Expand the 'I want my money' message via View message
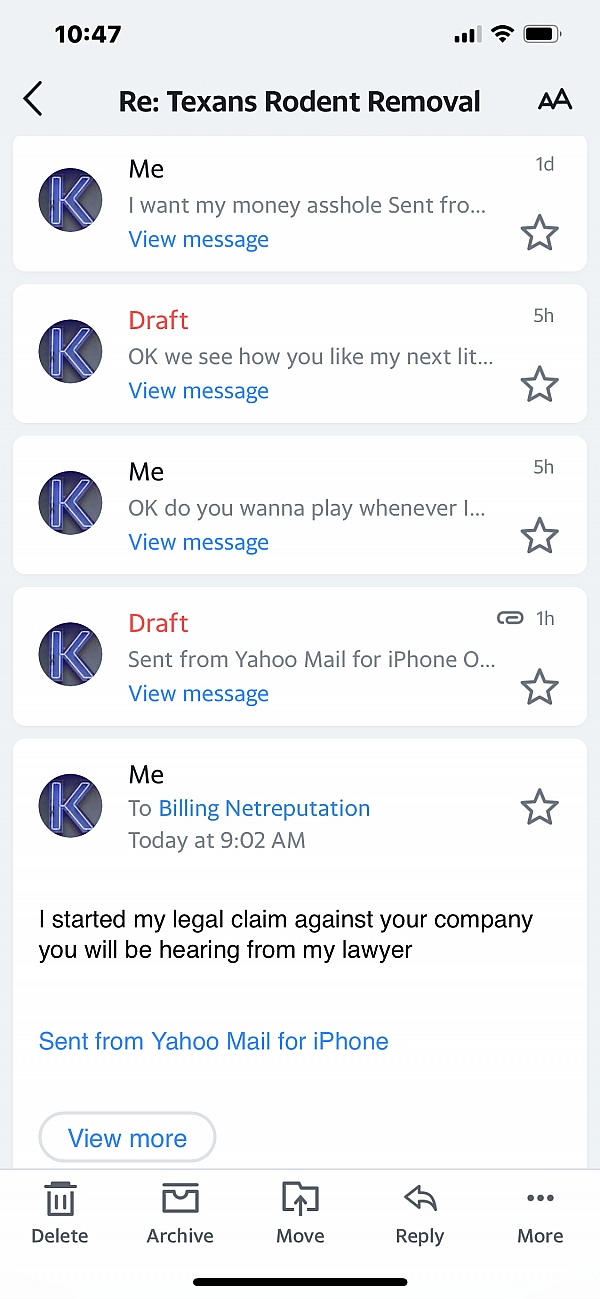600x1299 pixels. coord(198,240)
